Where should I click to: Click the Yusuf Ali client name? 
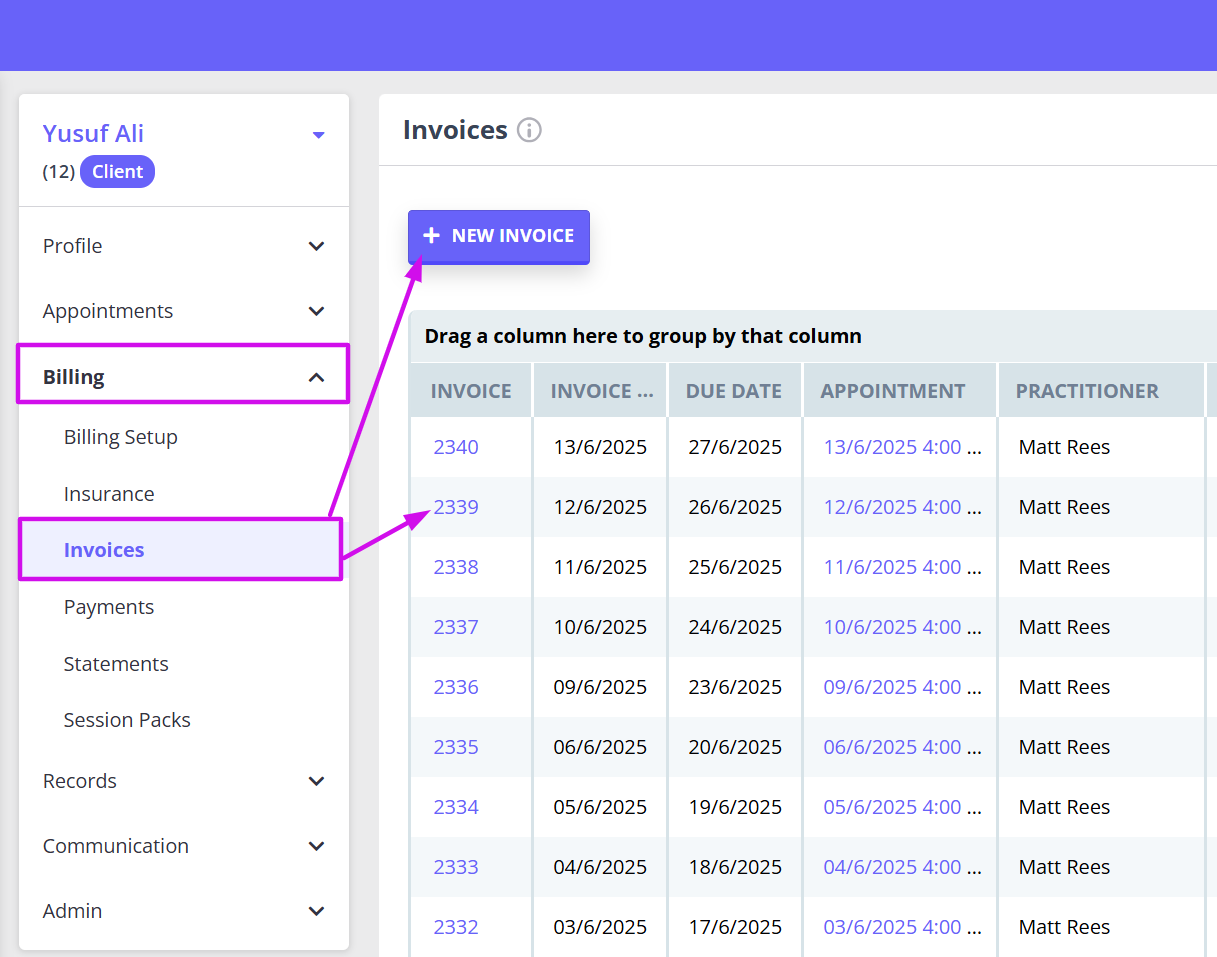click(x=93, y=133)
